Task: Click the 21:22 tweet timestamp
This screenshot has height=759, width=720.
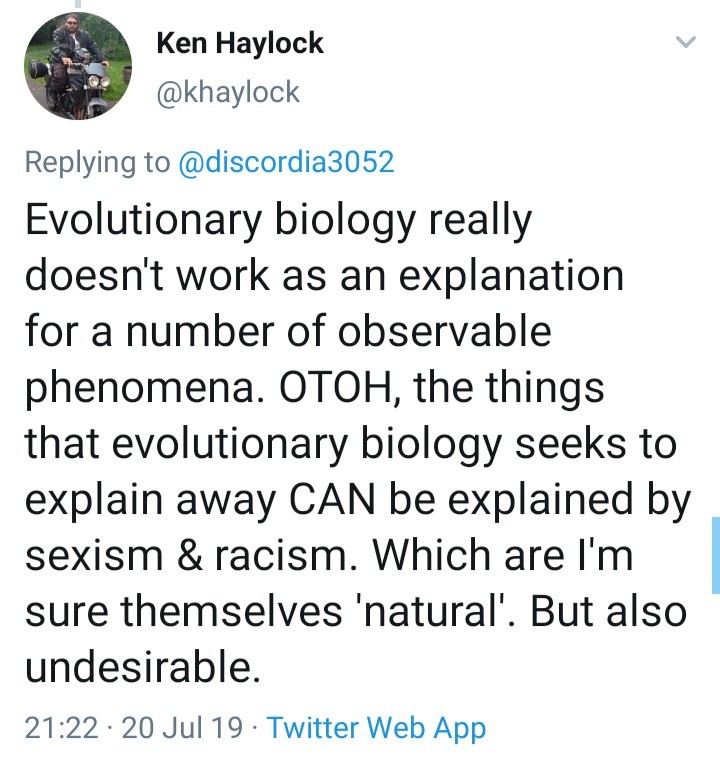Action: pyautogui.click(x=62, y=728)
